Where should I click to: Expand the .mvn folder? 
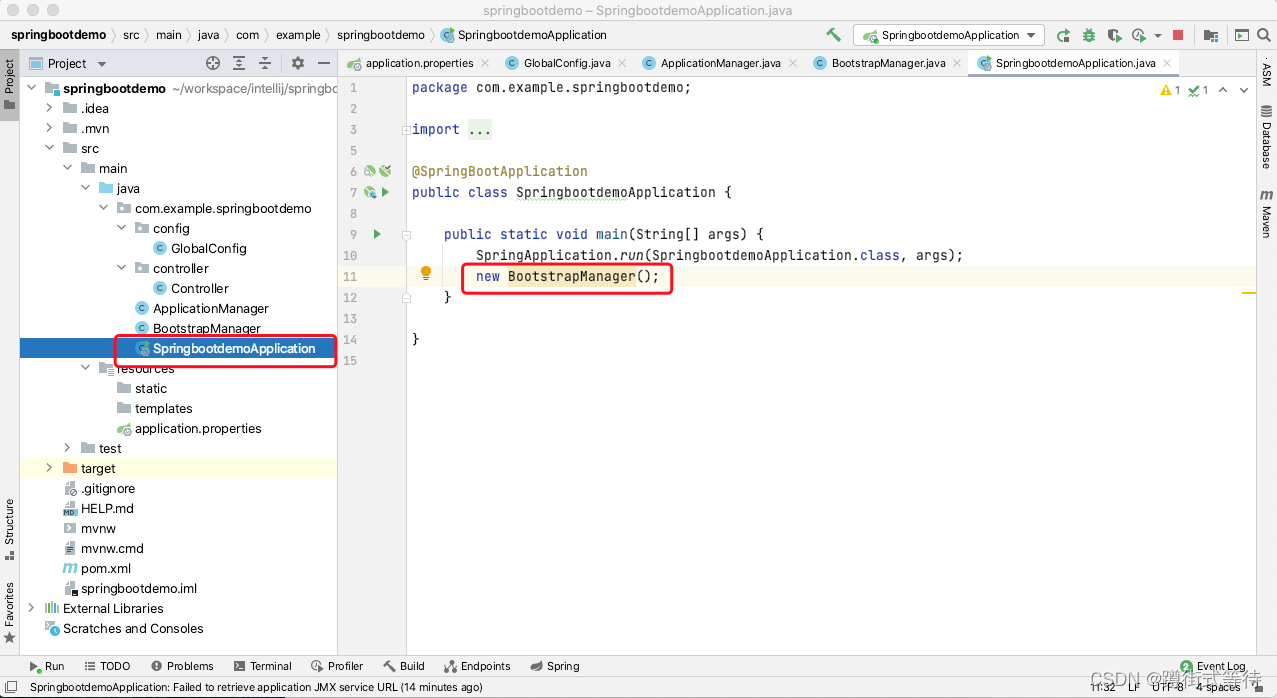coord(49,128)
